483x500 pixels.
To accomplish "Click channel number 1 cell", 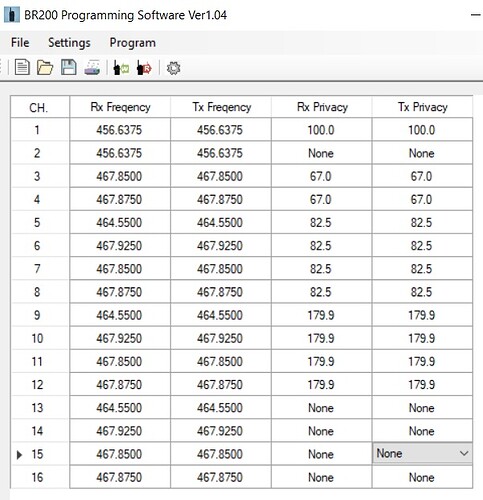I will 40,130.
